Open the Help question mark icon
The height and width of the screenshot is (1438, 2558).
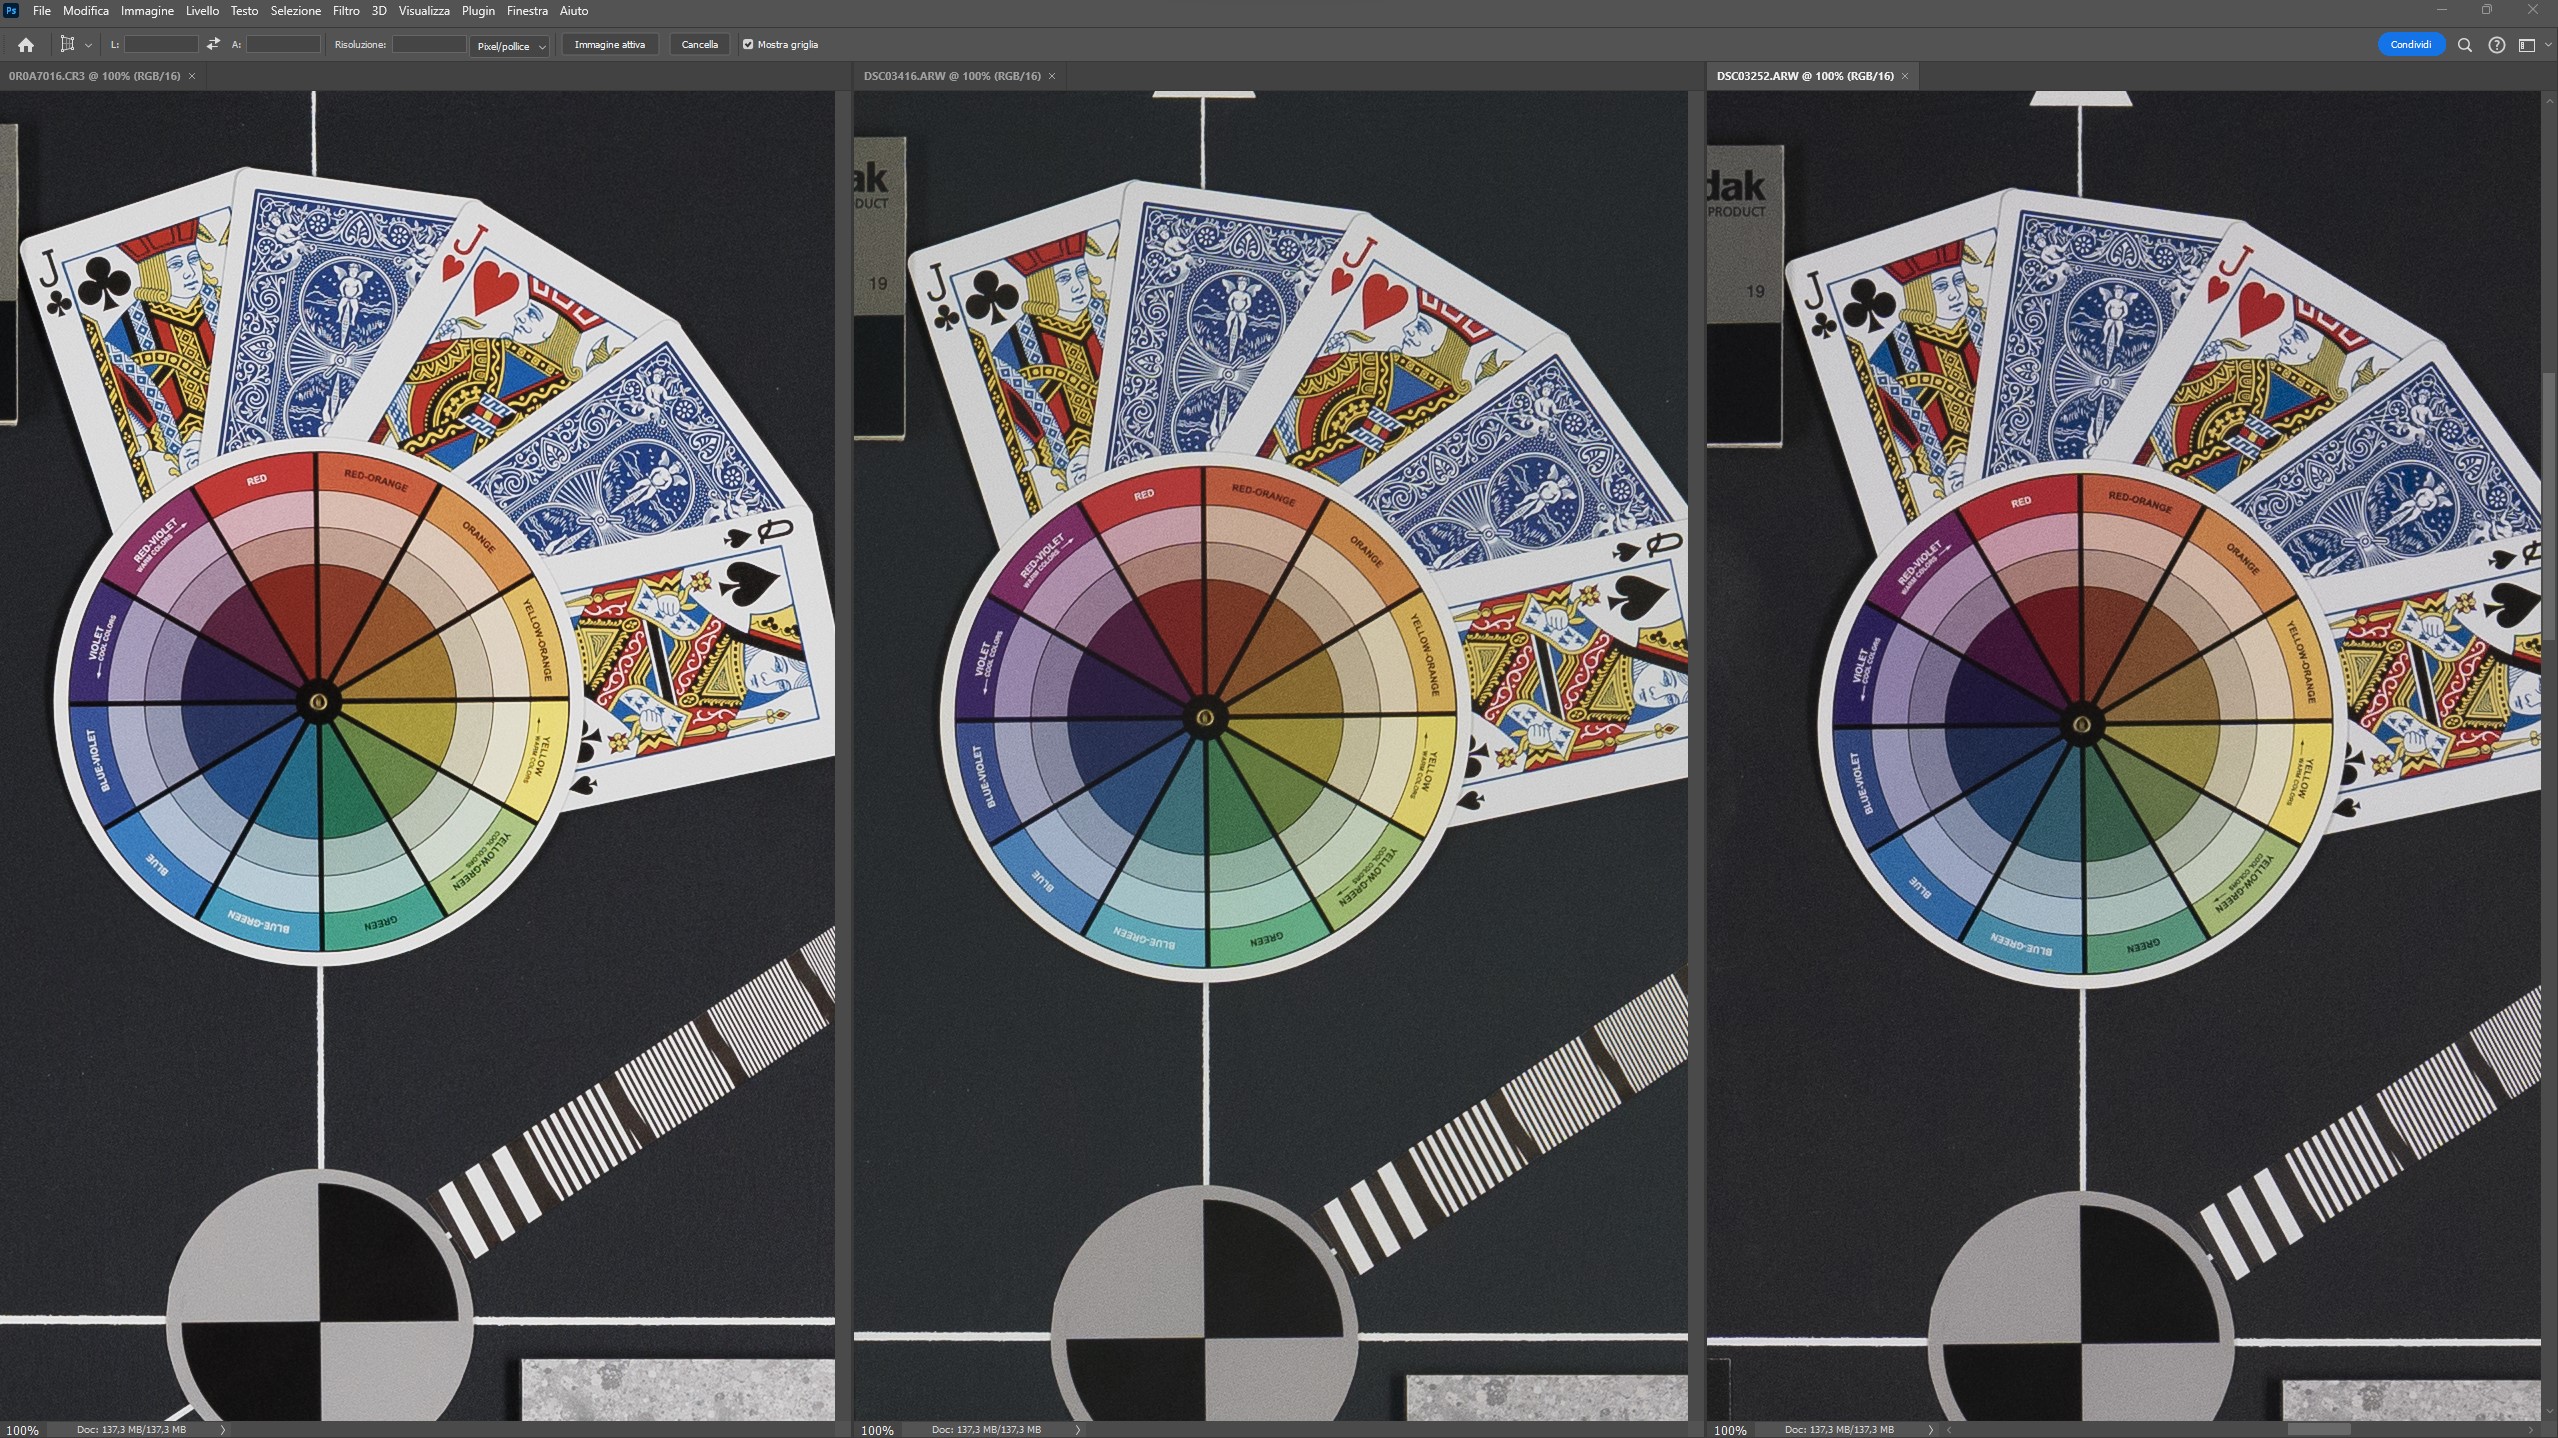coord(2496,45)
